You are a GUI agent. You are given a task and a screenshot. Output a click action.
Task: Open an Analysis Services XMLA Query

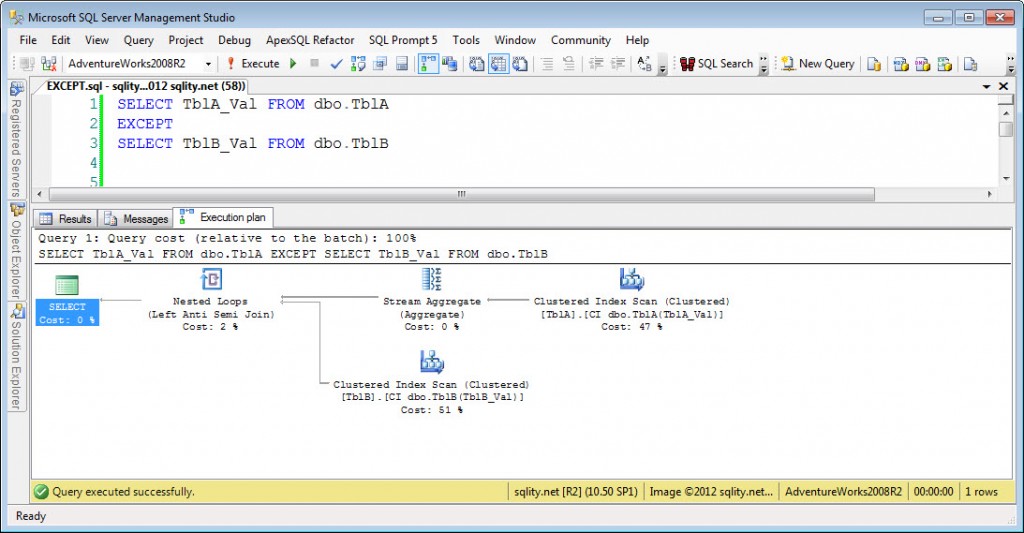944,64
